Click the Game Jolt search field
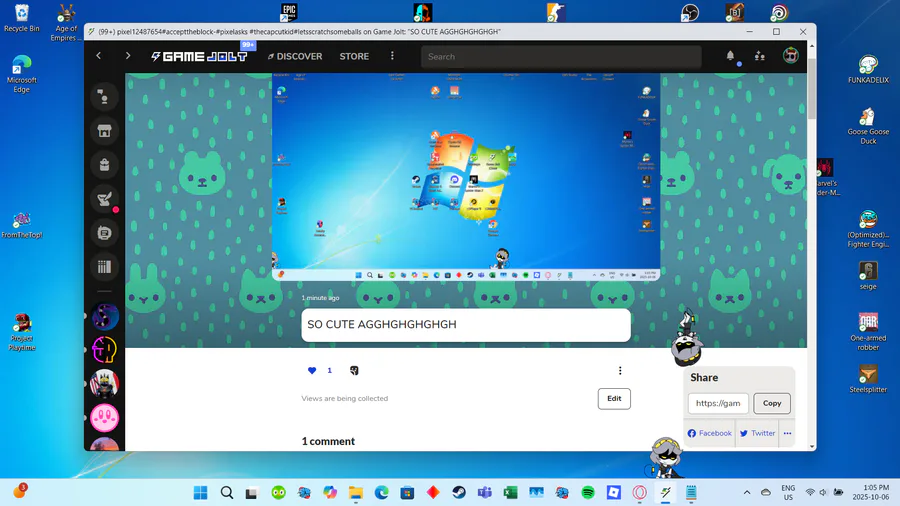 click(561, 56)
